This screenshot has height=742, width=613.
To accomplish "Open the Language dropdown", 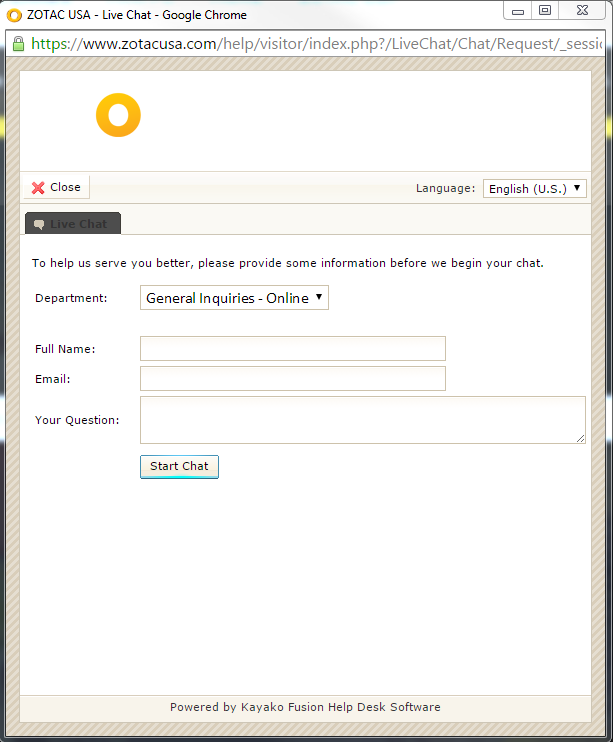I will [x=534, y=188].
